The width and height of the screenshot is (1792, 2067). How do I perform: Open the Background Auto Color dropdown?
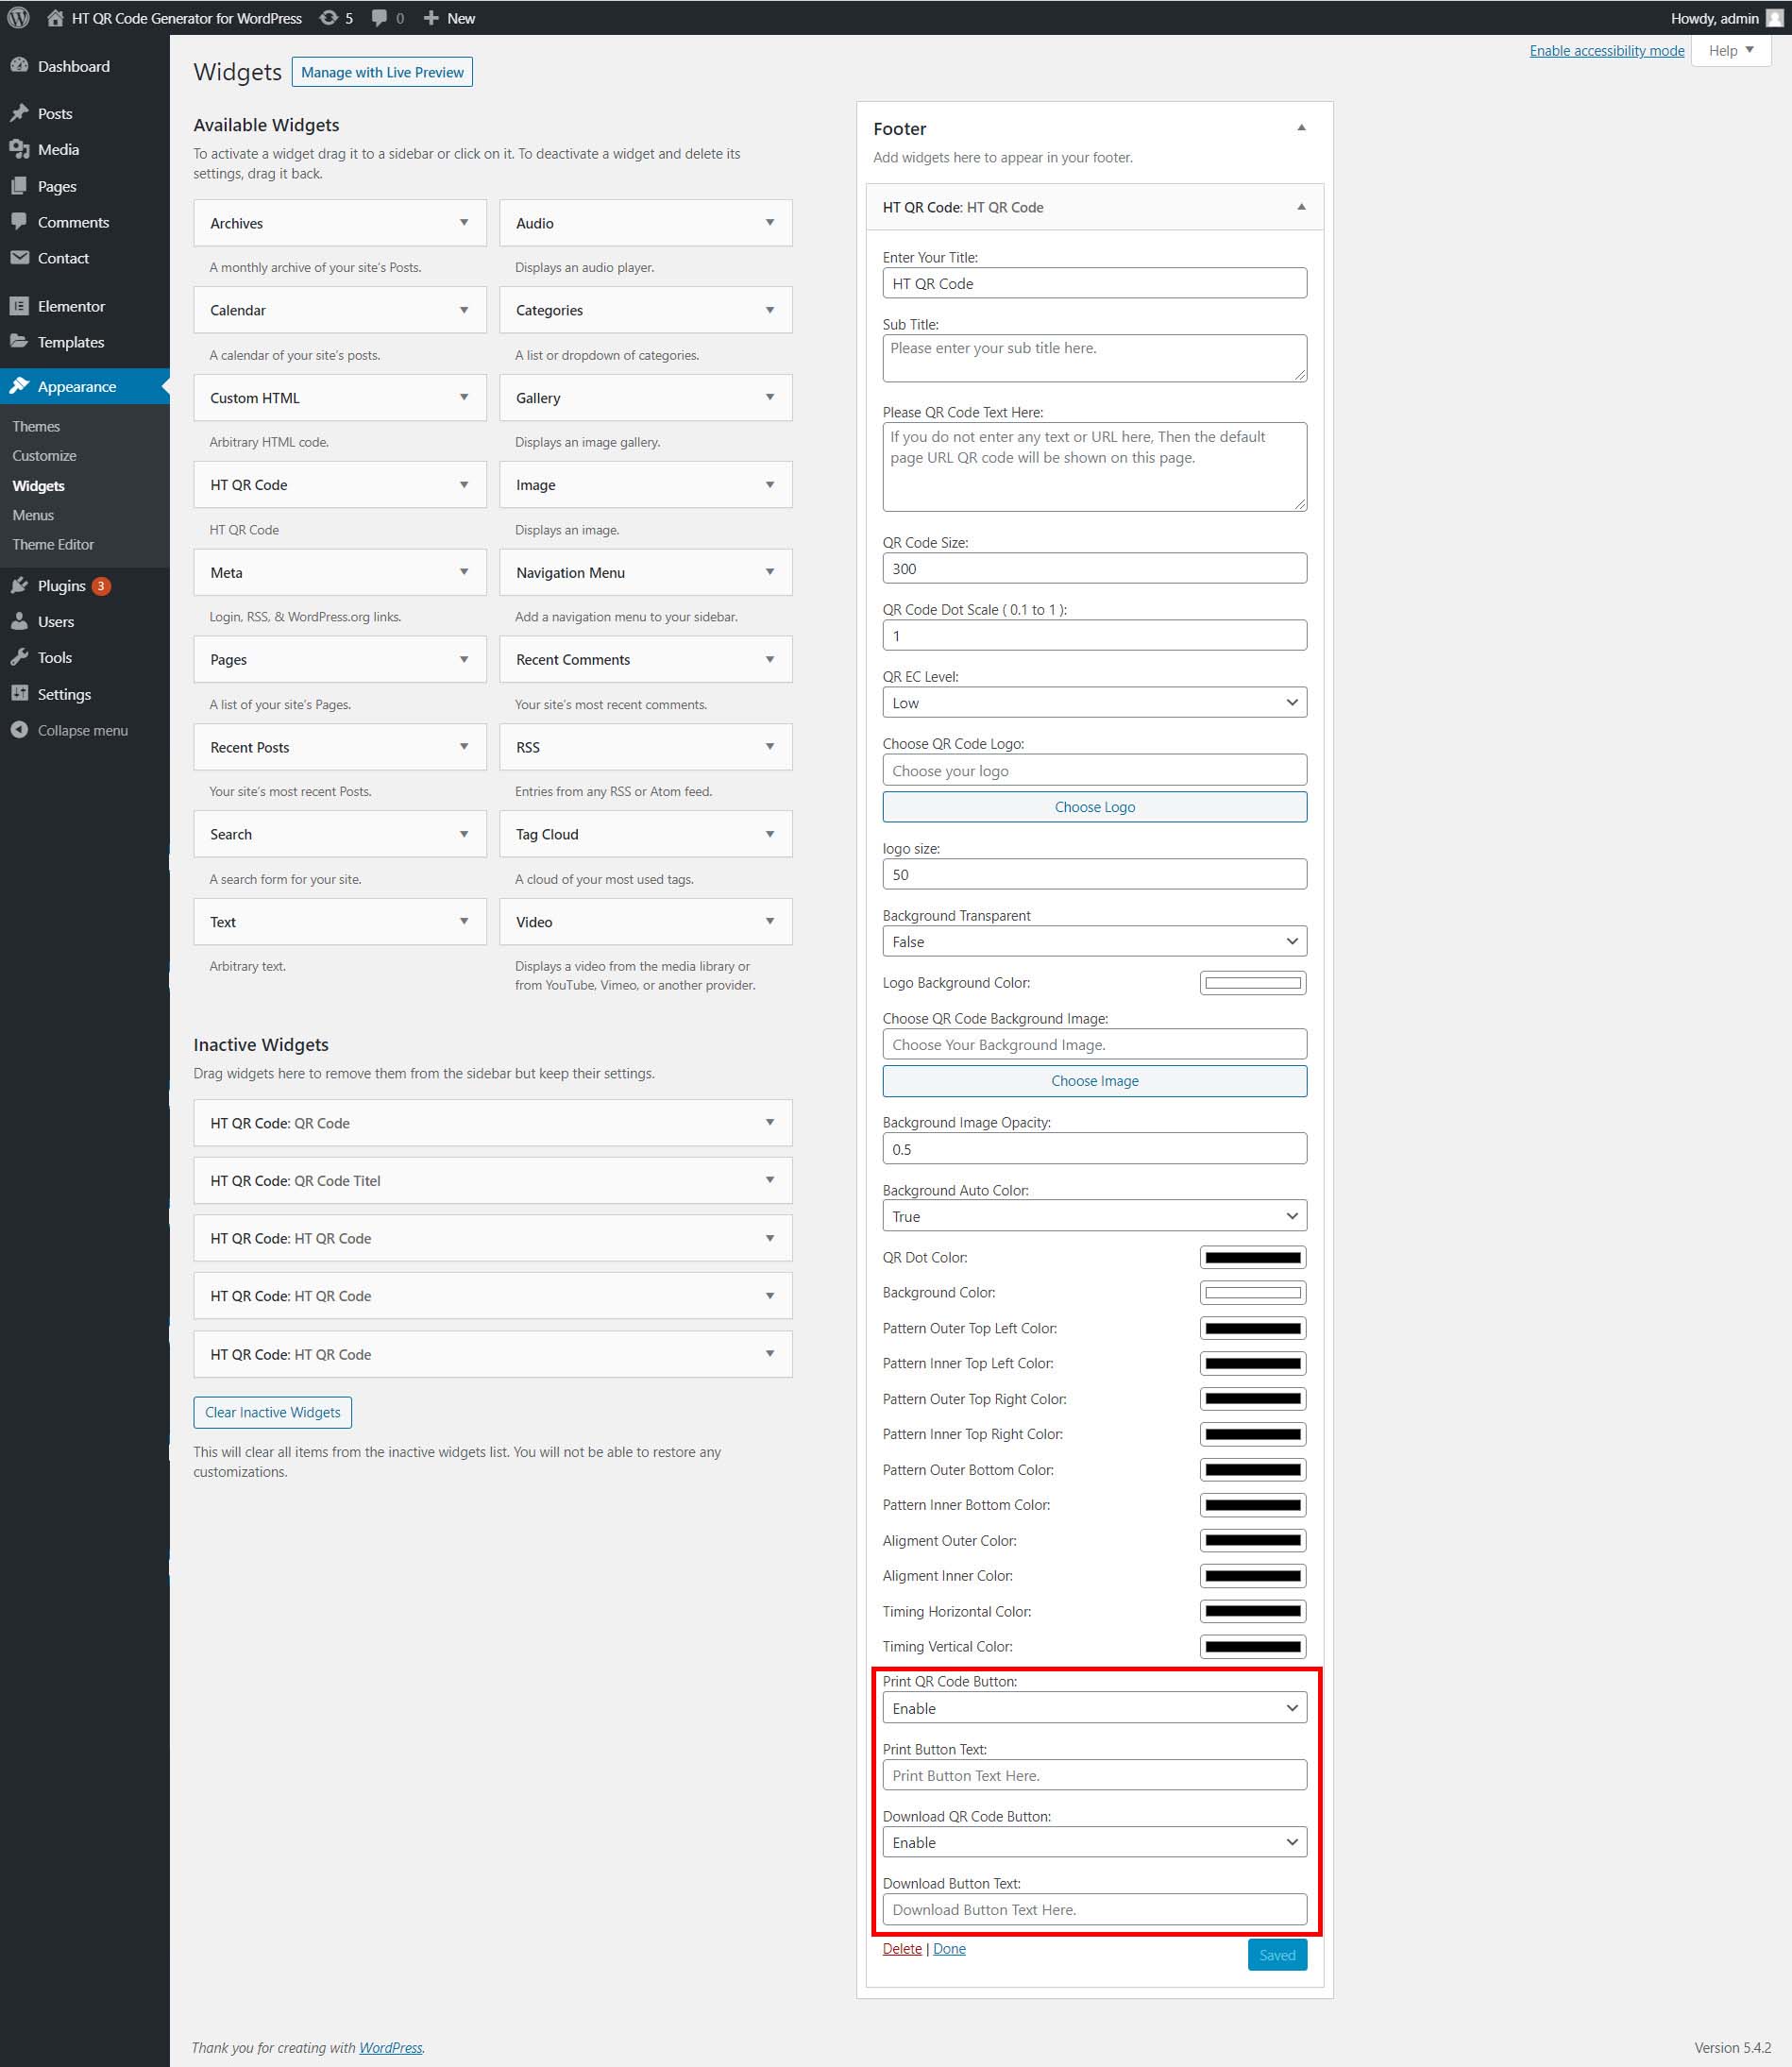(x=1094, y=1216)
